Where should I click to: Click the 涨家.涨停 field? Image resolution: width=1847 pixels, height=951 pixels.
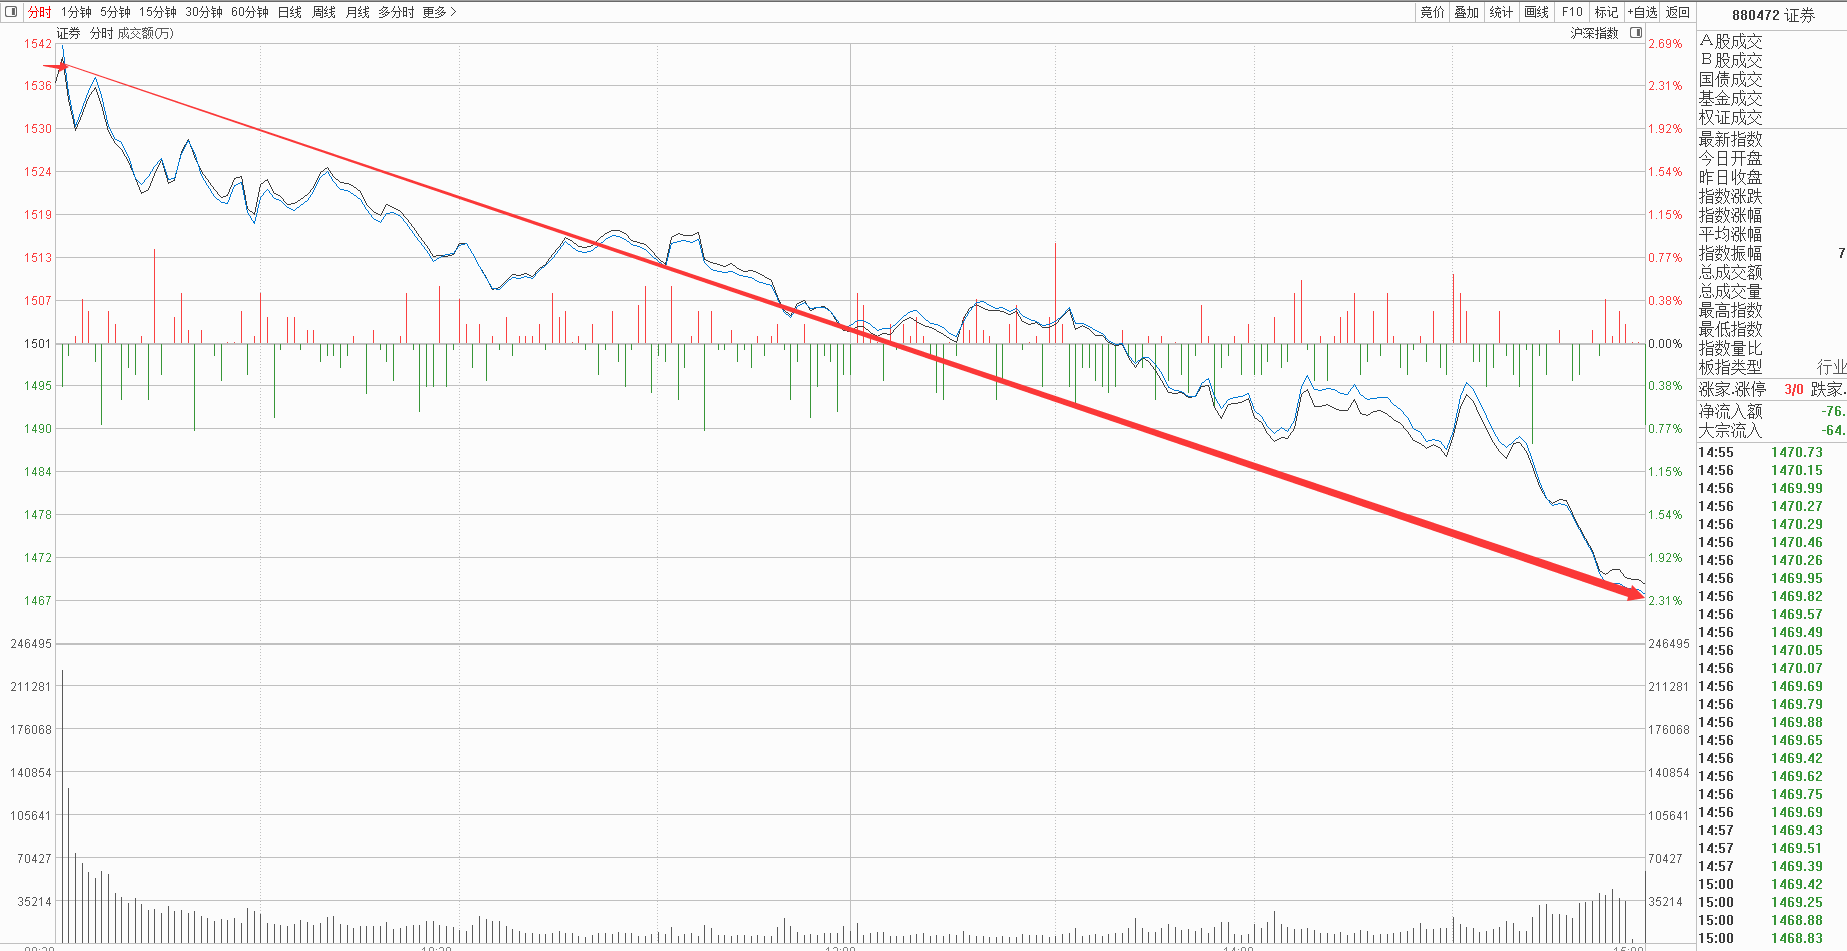coord(1732,389)
